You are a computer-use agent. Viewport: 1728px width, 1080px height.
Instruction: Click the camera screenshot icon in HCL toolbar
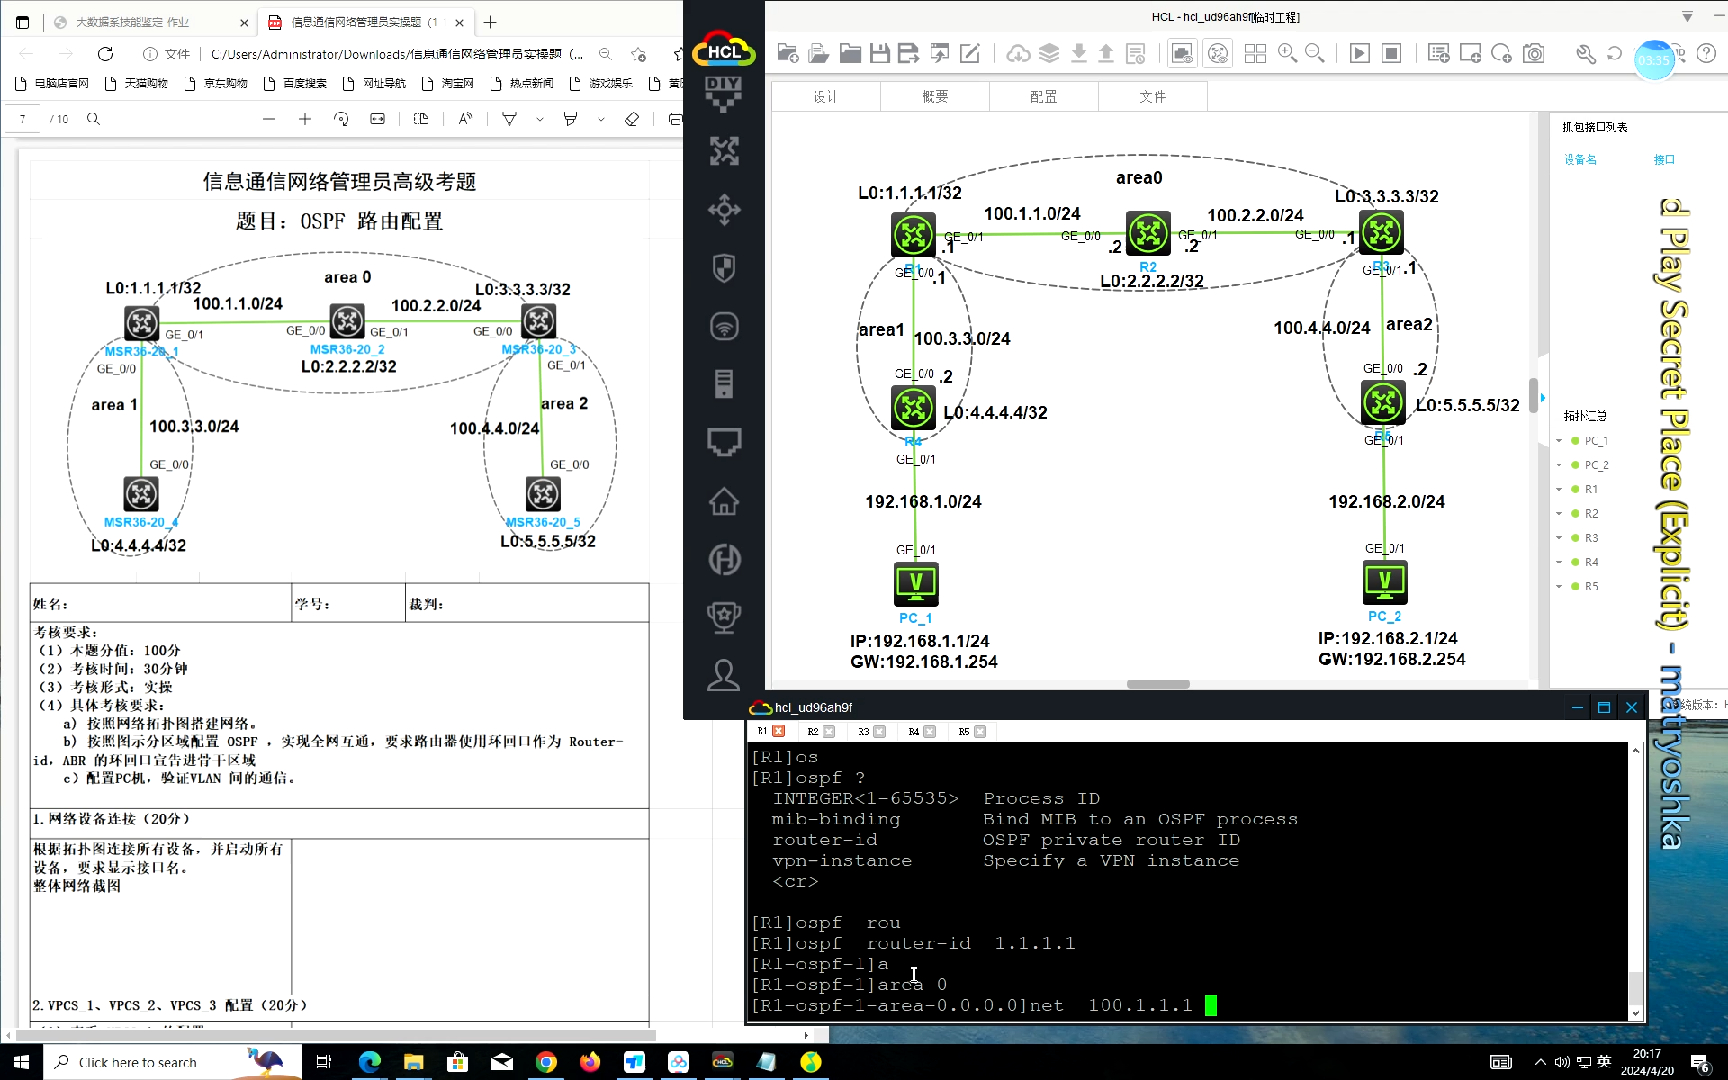[1534, 53]
